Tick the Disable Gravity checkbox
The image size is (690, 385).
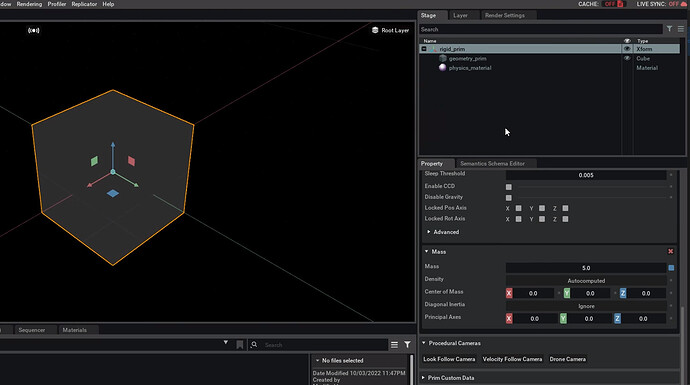click(509, 198)
